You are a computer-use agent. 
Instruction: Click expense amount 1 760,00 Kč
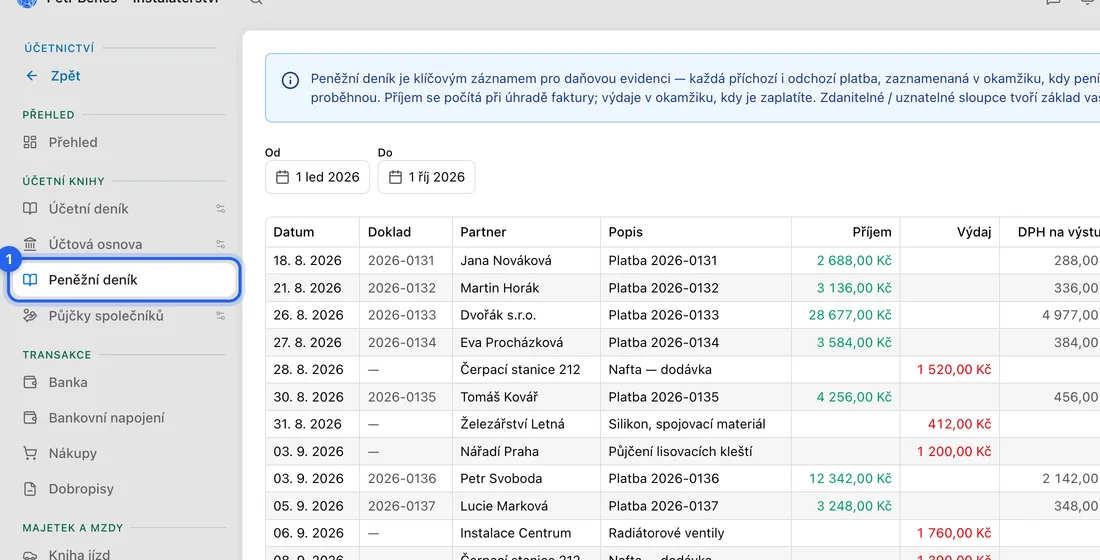954,533
